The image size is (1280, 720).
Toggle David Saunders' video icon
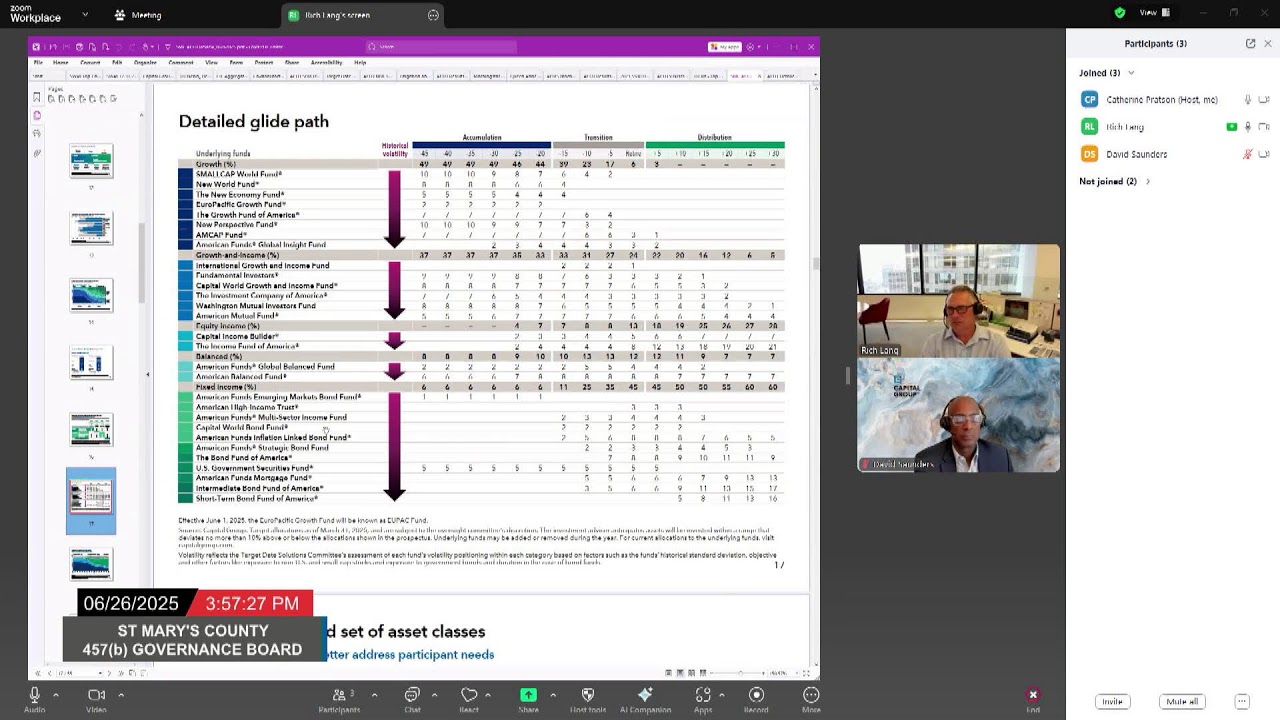tap(1264, 154)
